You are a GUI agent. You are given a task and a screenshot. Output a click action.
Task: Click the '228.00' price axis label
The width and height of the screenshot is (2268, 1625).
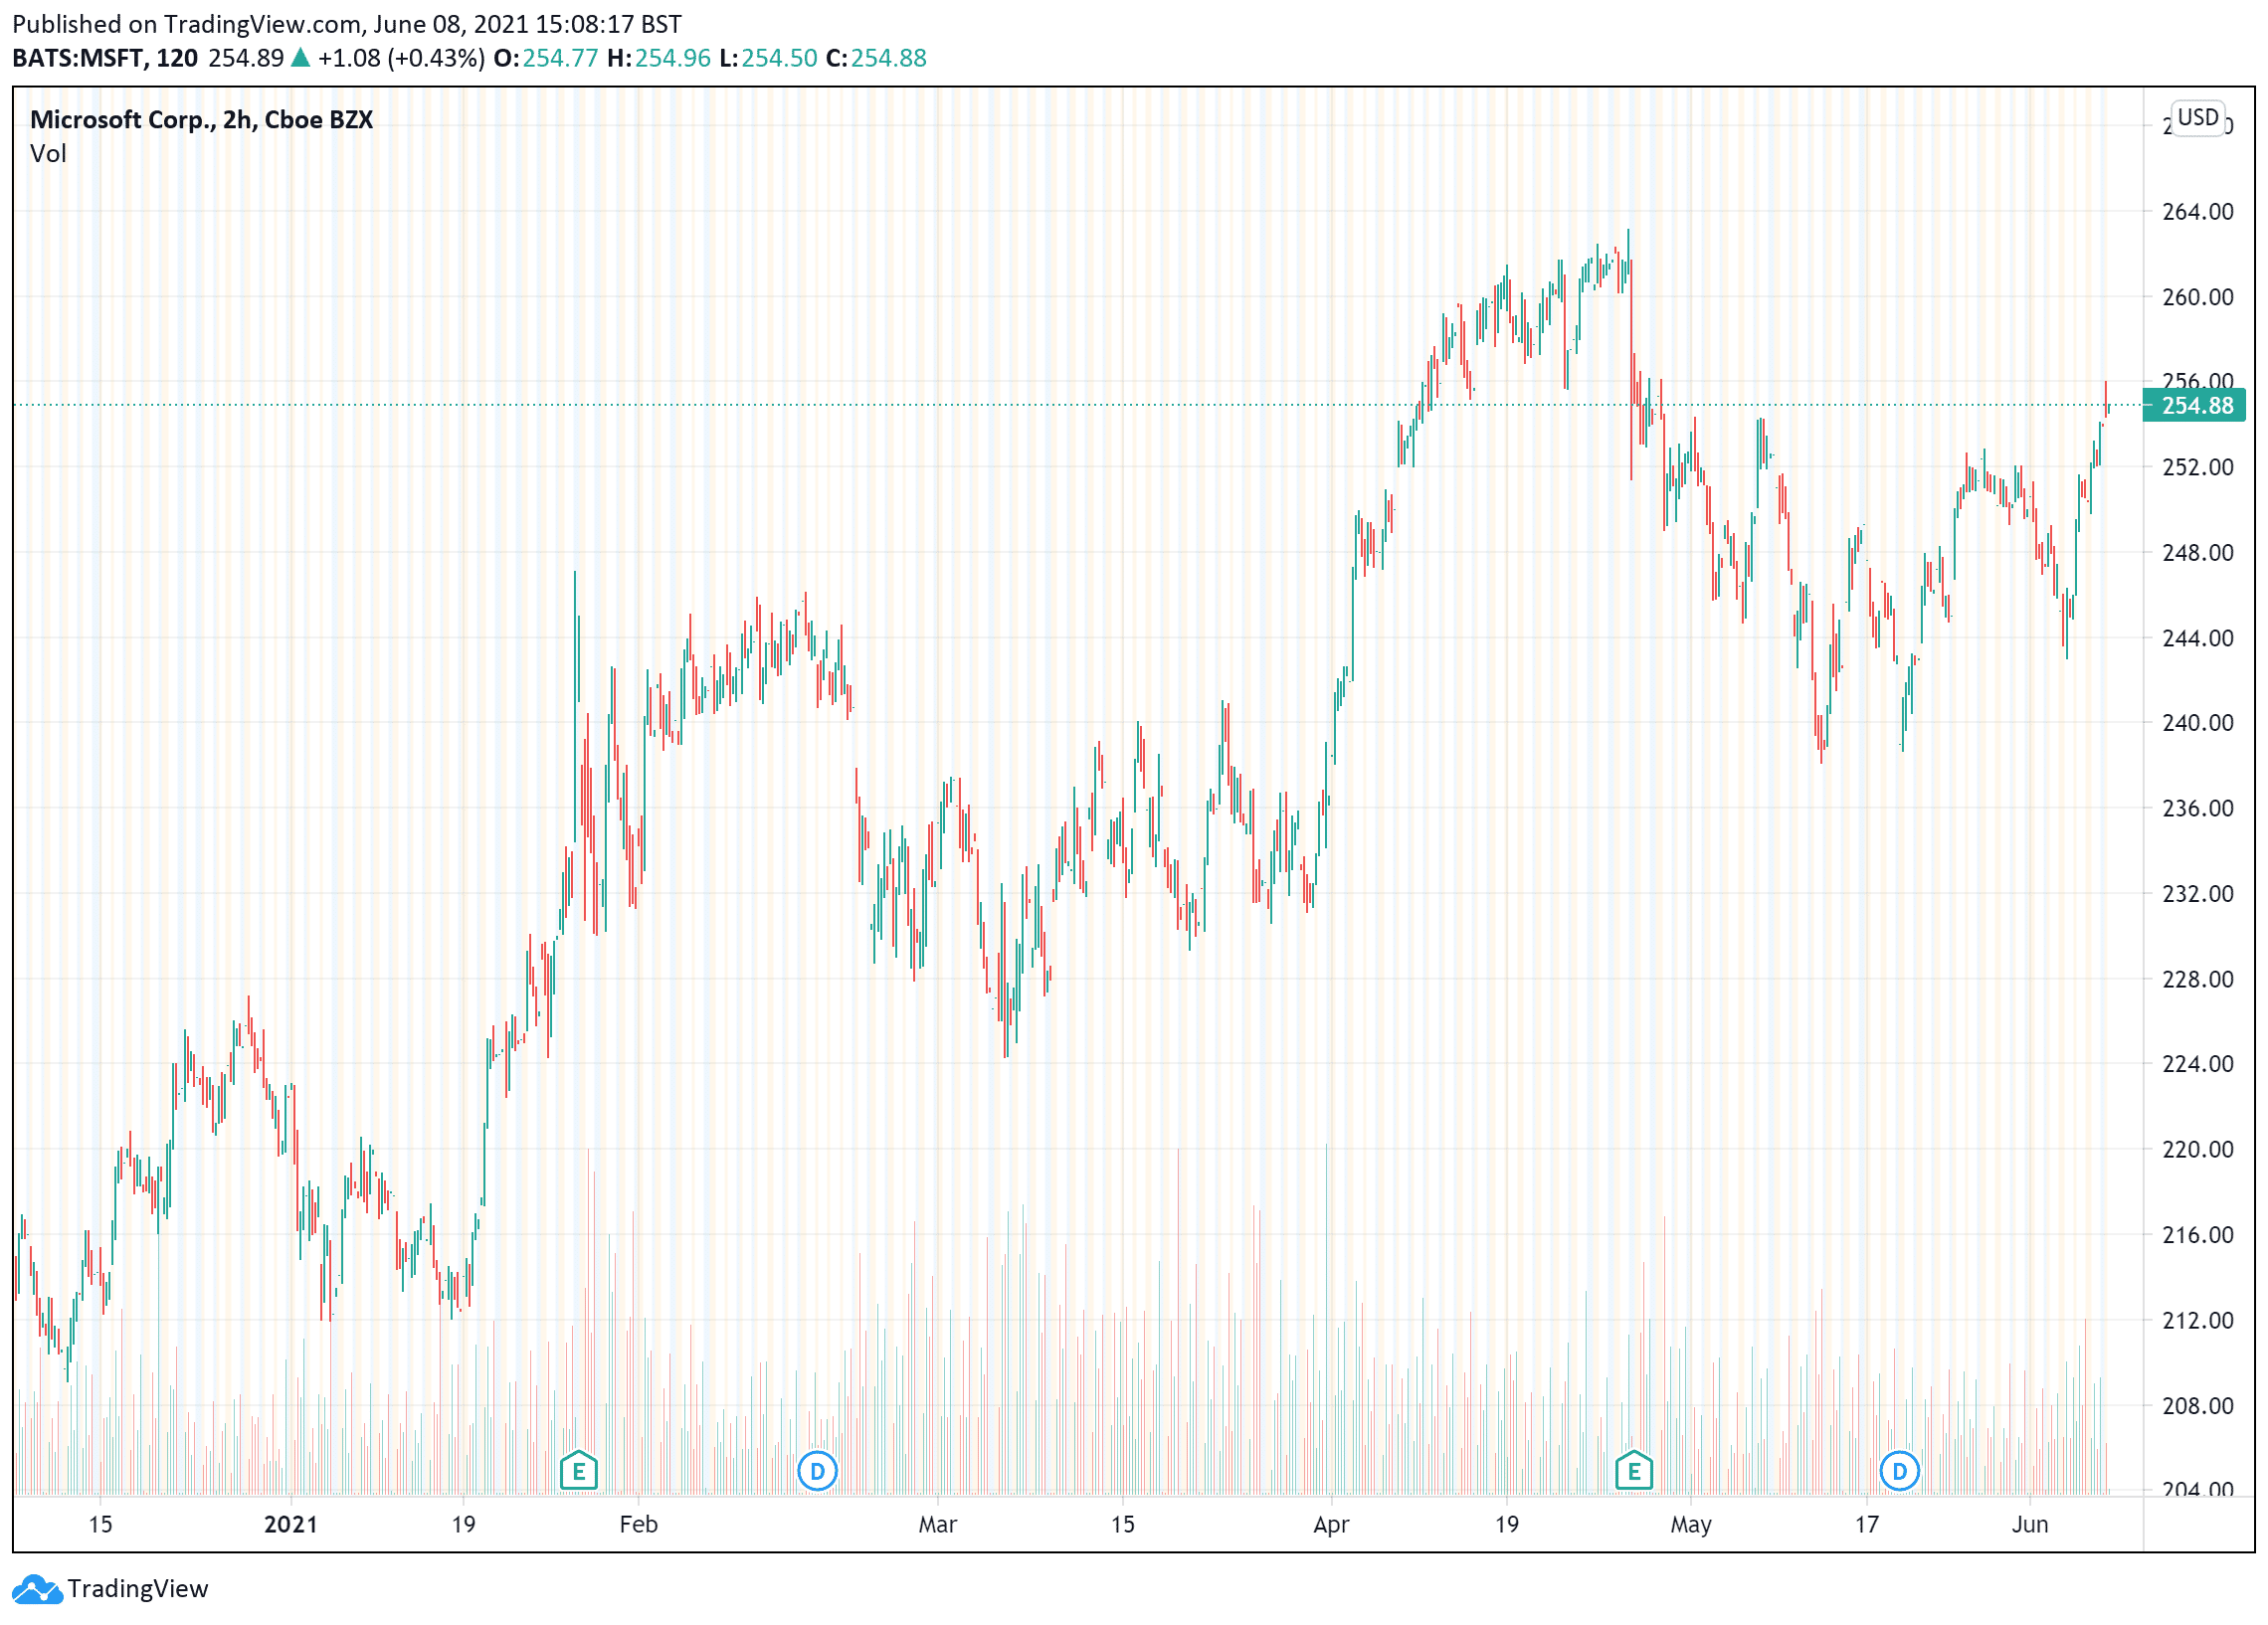coord(2197,979)
